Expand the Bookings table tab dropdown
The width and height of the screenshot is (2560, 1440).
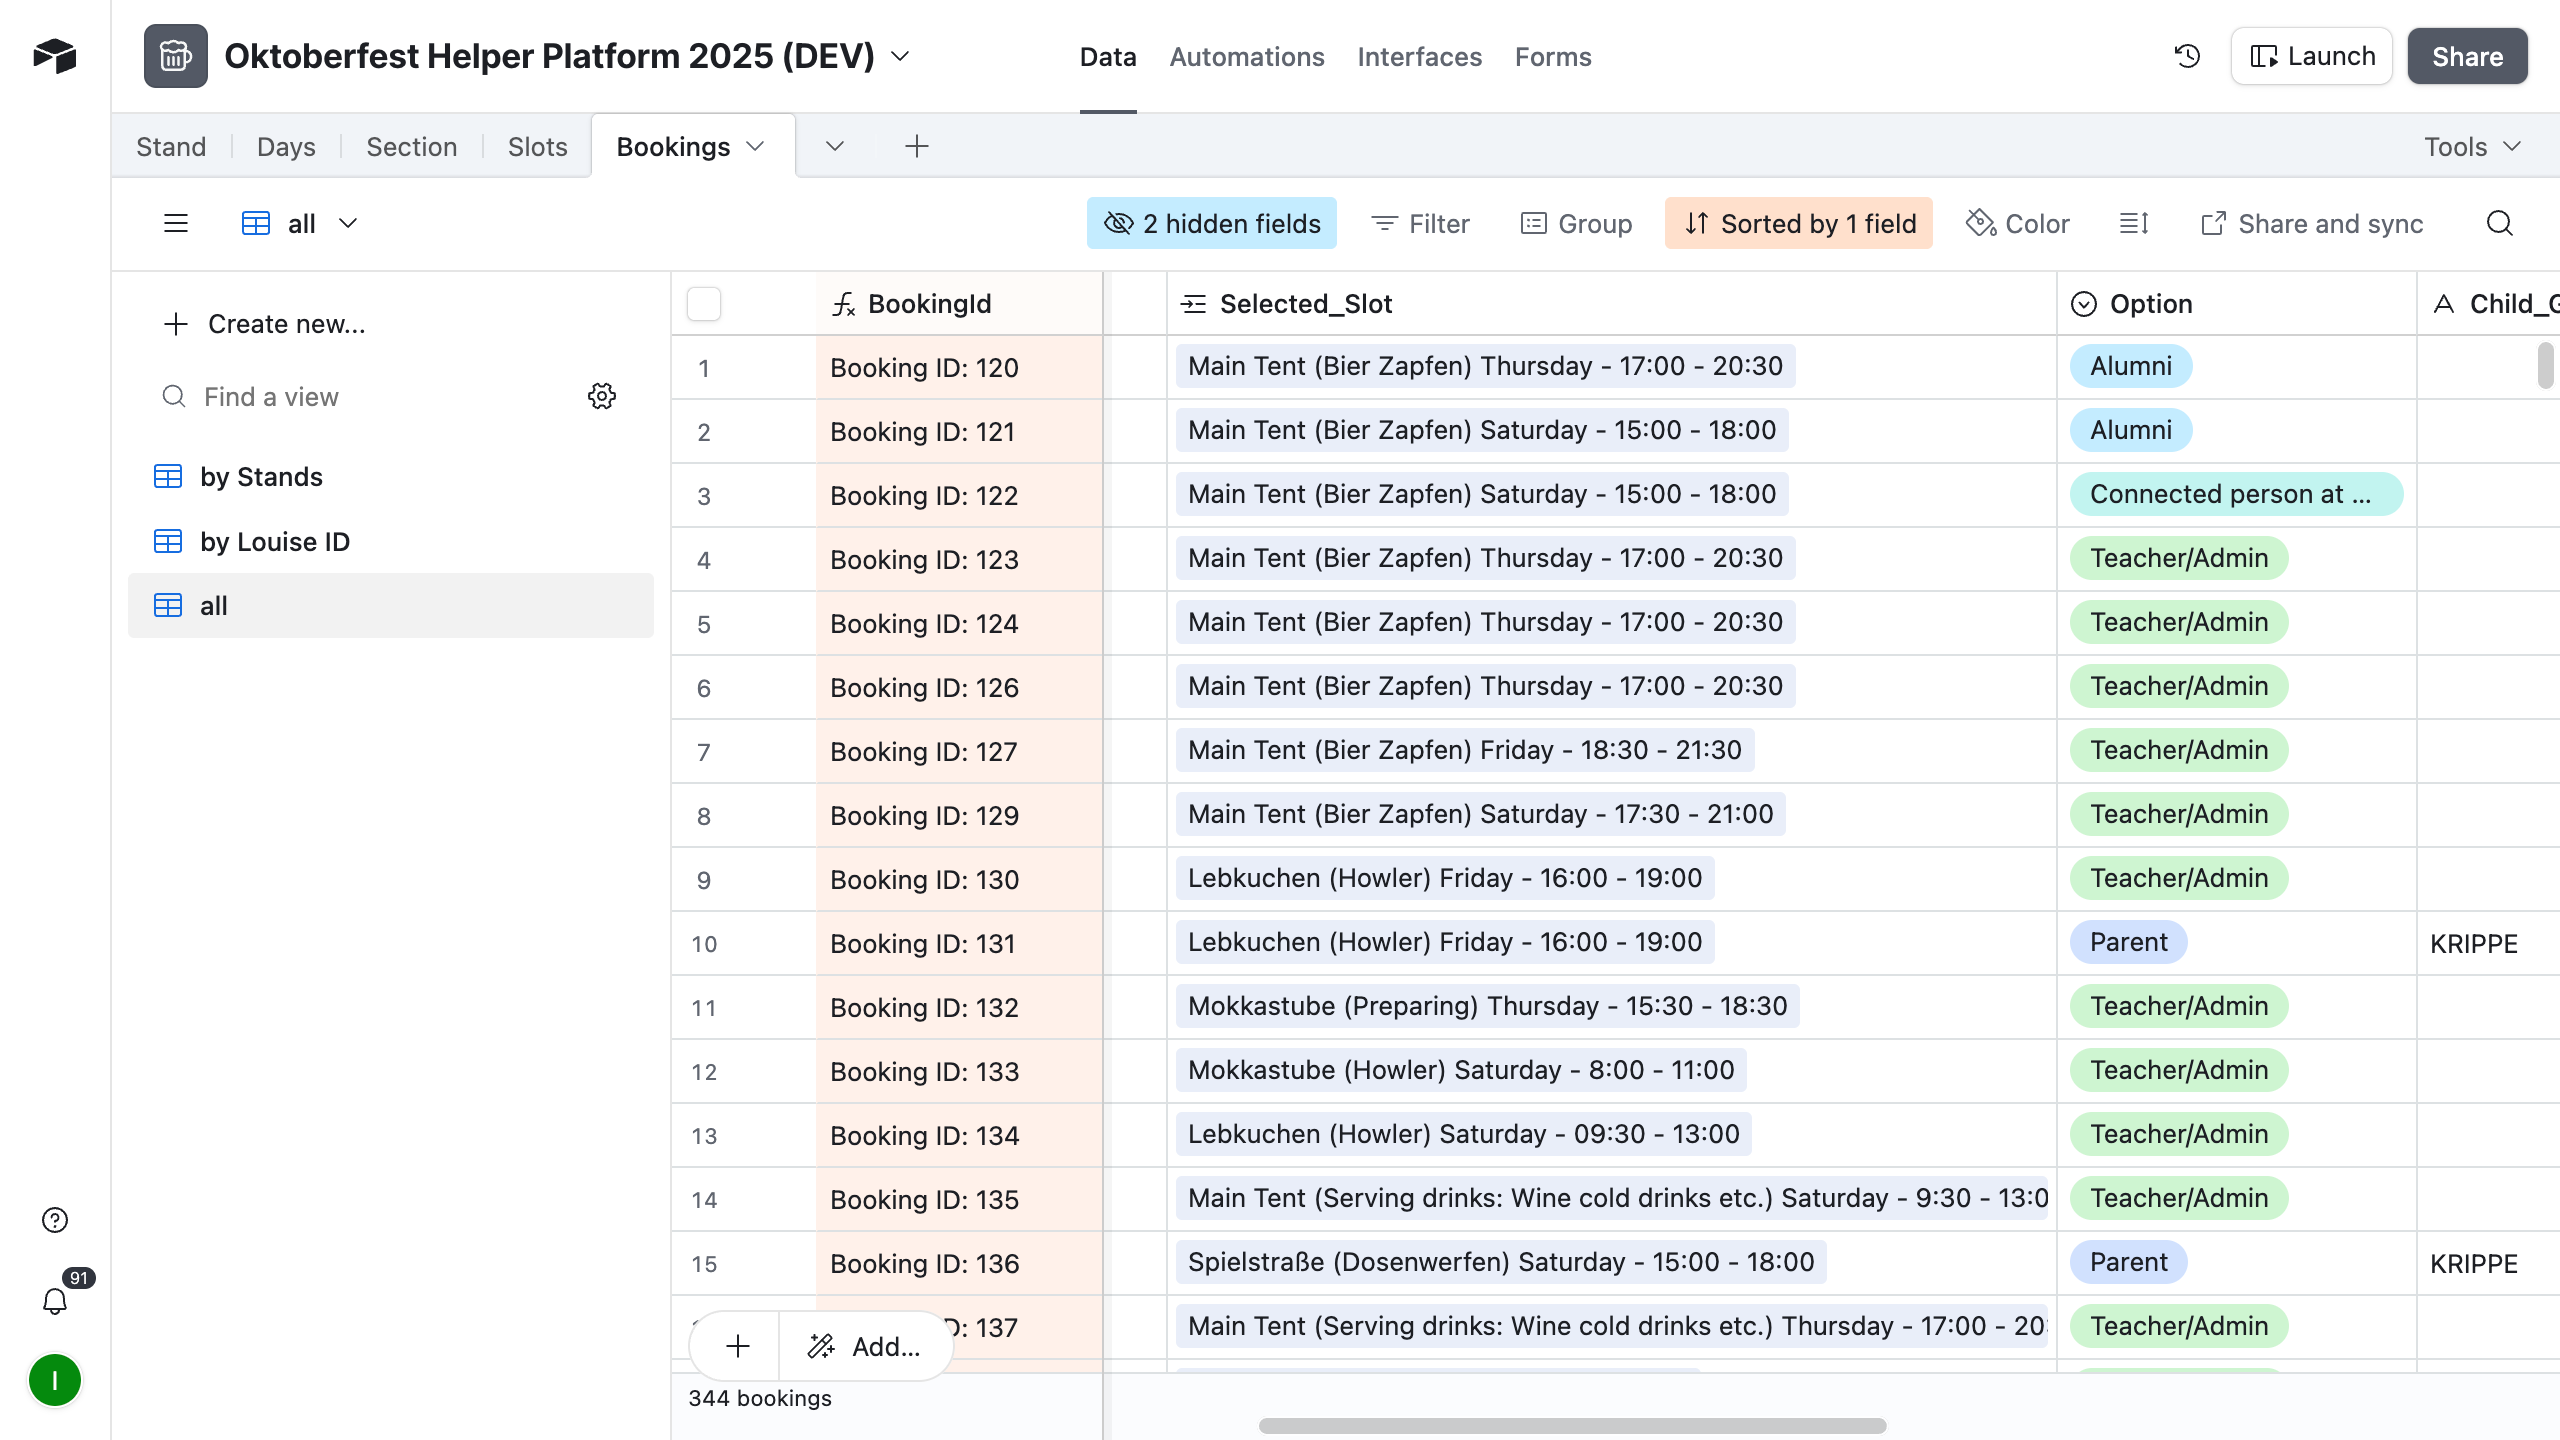[757, 146]
